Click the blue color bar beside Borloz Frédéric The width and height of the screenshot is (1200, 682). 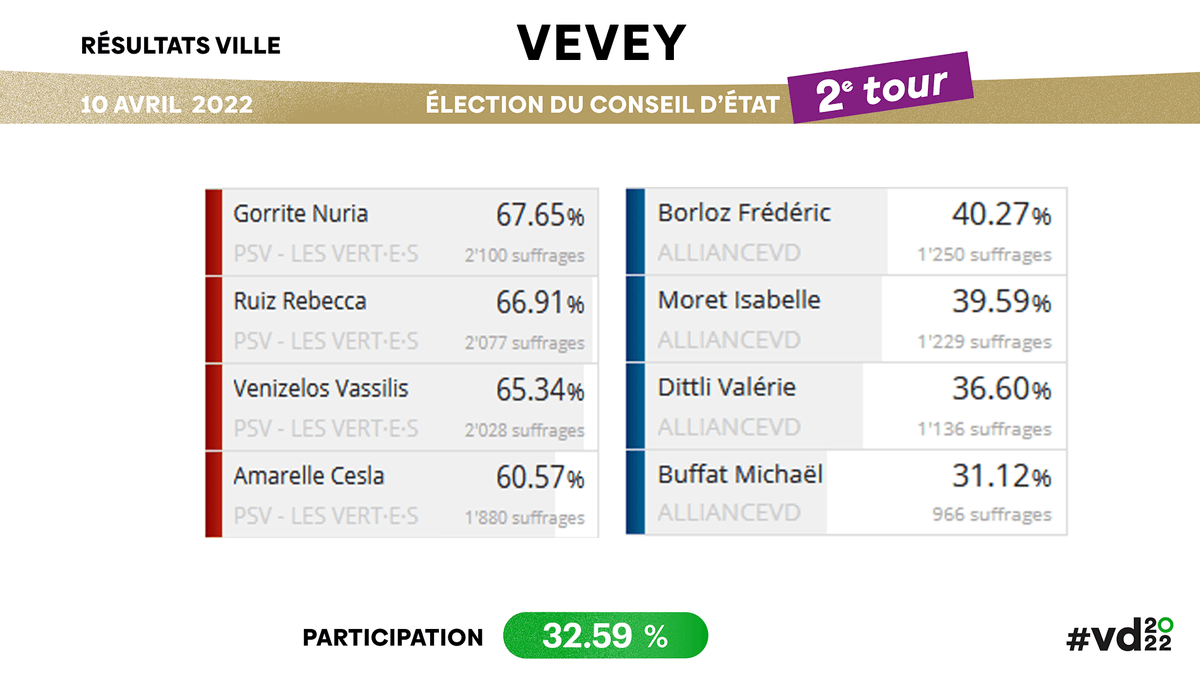point(635,232)
